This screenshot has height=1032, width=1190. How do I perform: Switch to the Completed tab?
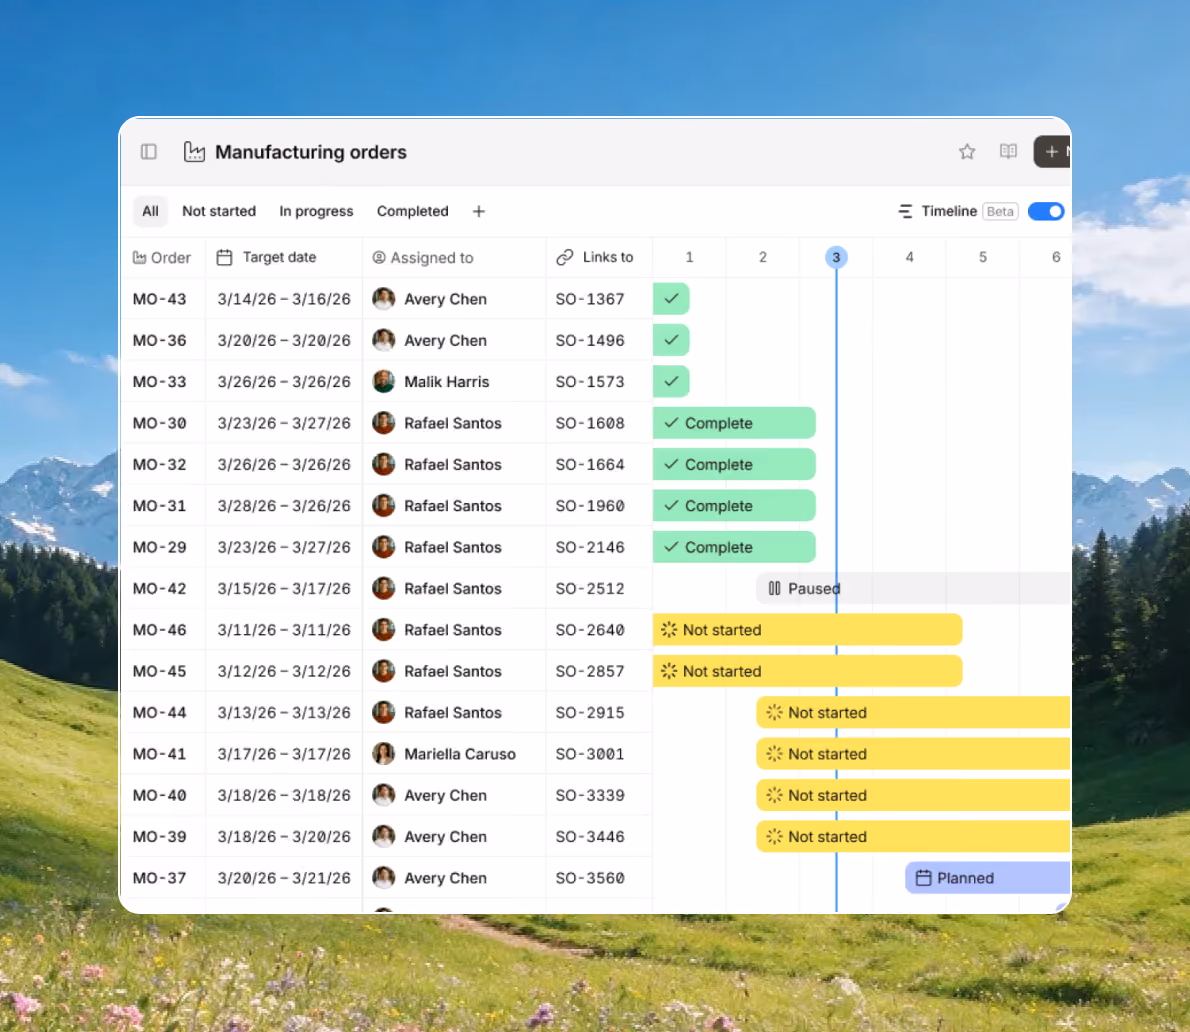click(413, 211)
